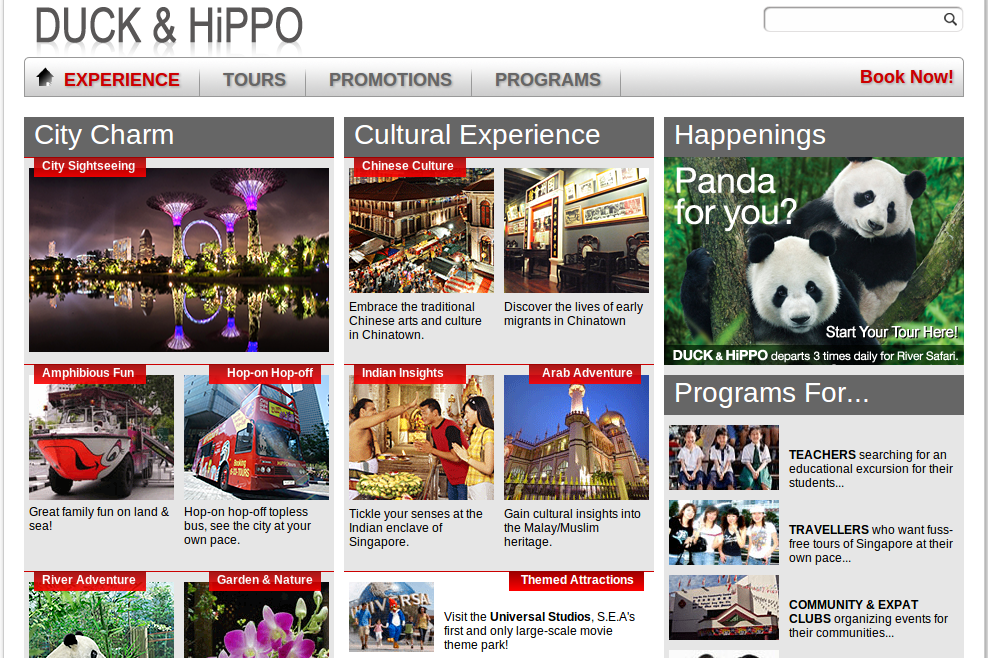Select the River Adventure tag
Screen dimensions: 988x658
click(89, 580)
